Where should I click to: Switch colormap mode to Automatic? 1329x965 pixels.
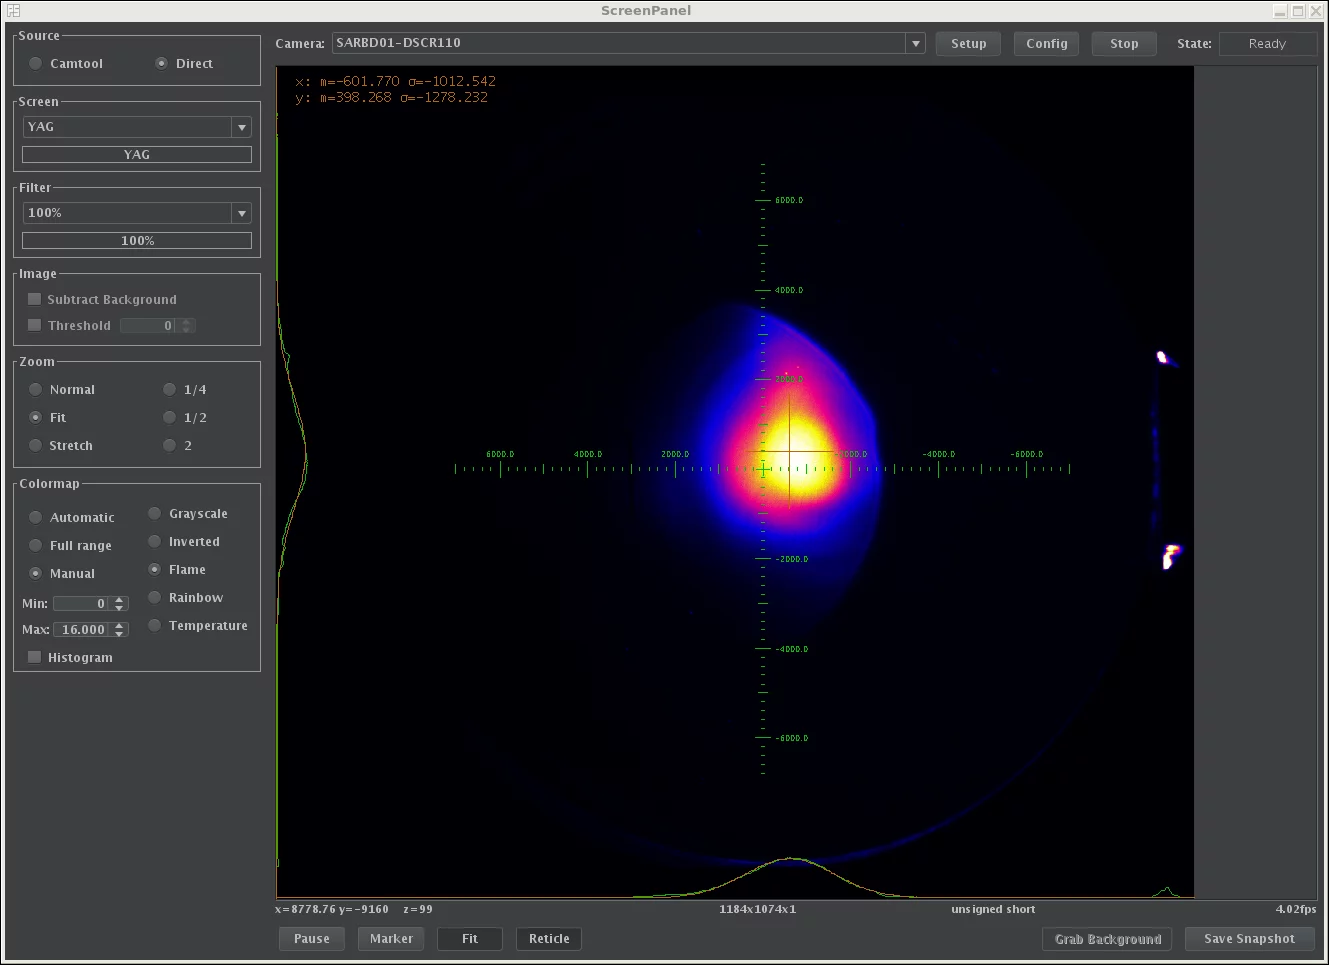tap(35, 517)
